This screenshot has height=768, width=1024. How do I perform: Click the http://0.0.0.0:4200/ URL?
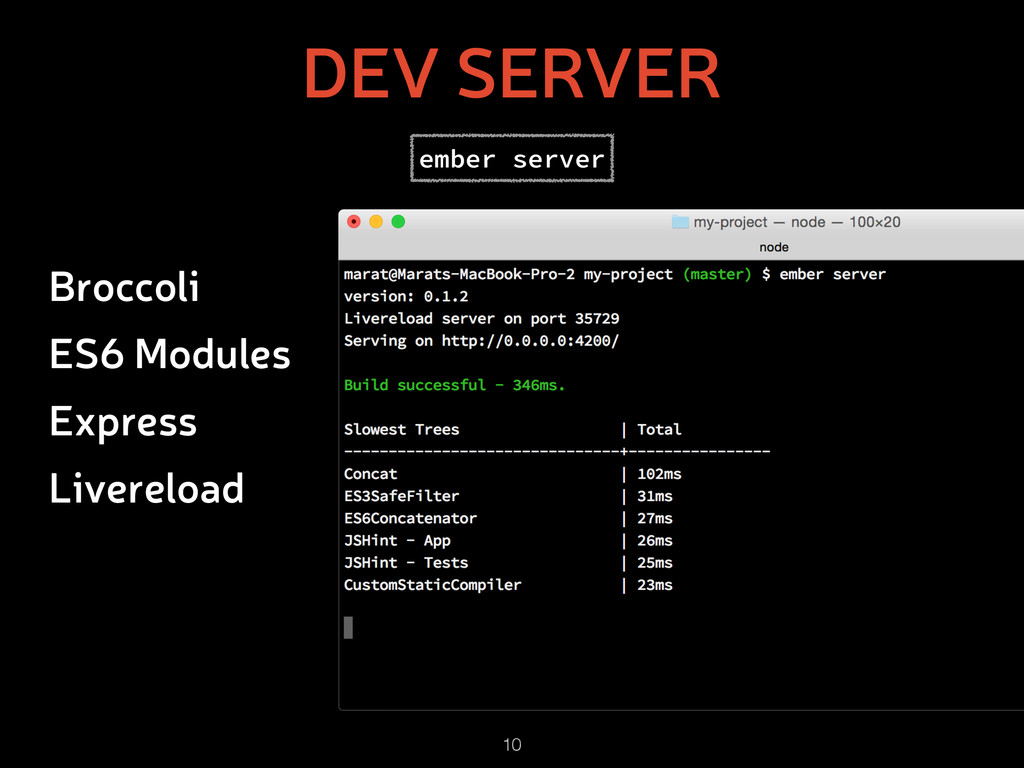[x=530, y=341]
